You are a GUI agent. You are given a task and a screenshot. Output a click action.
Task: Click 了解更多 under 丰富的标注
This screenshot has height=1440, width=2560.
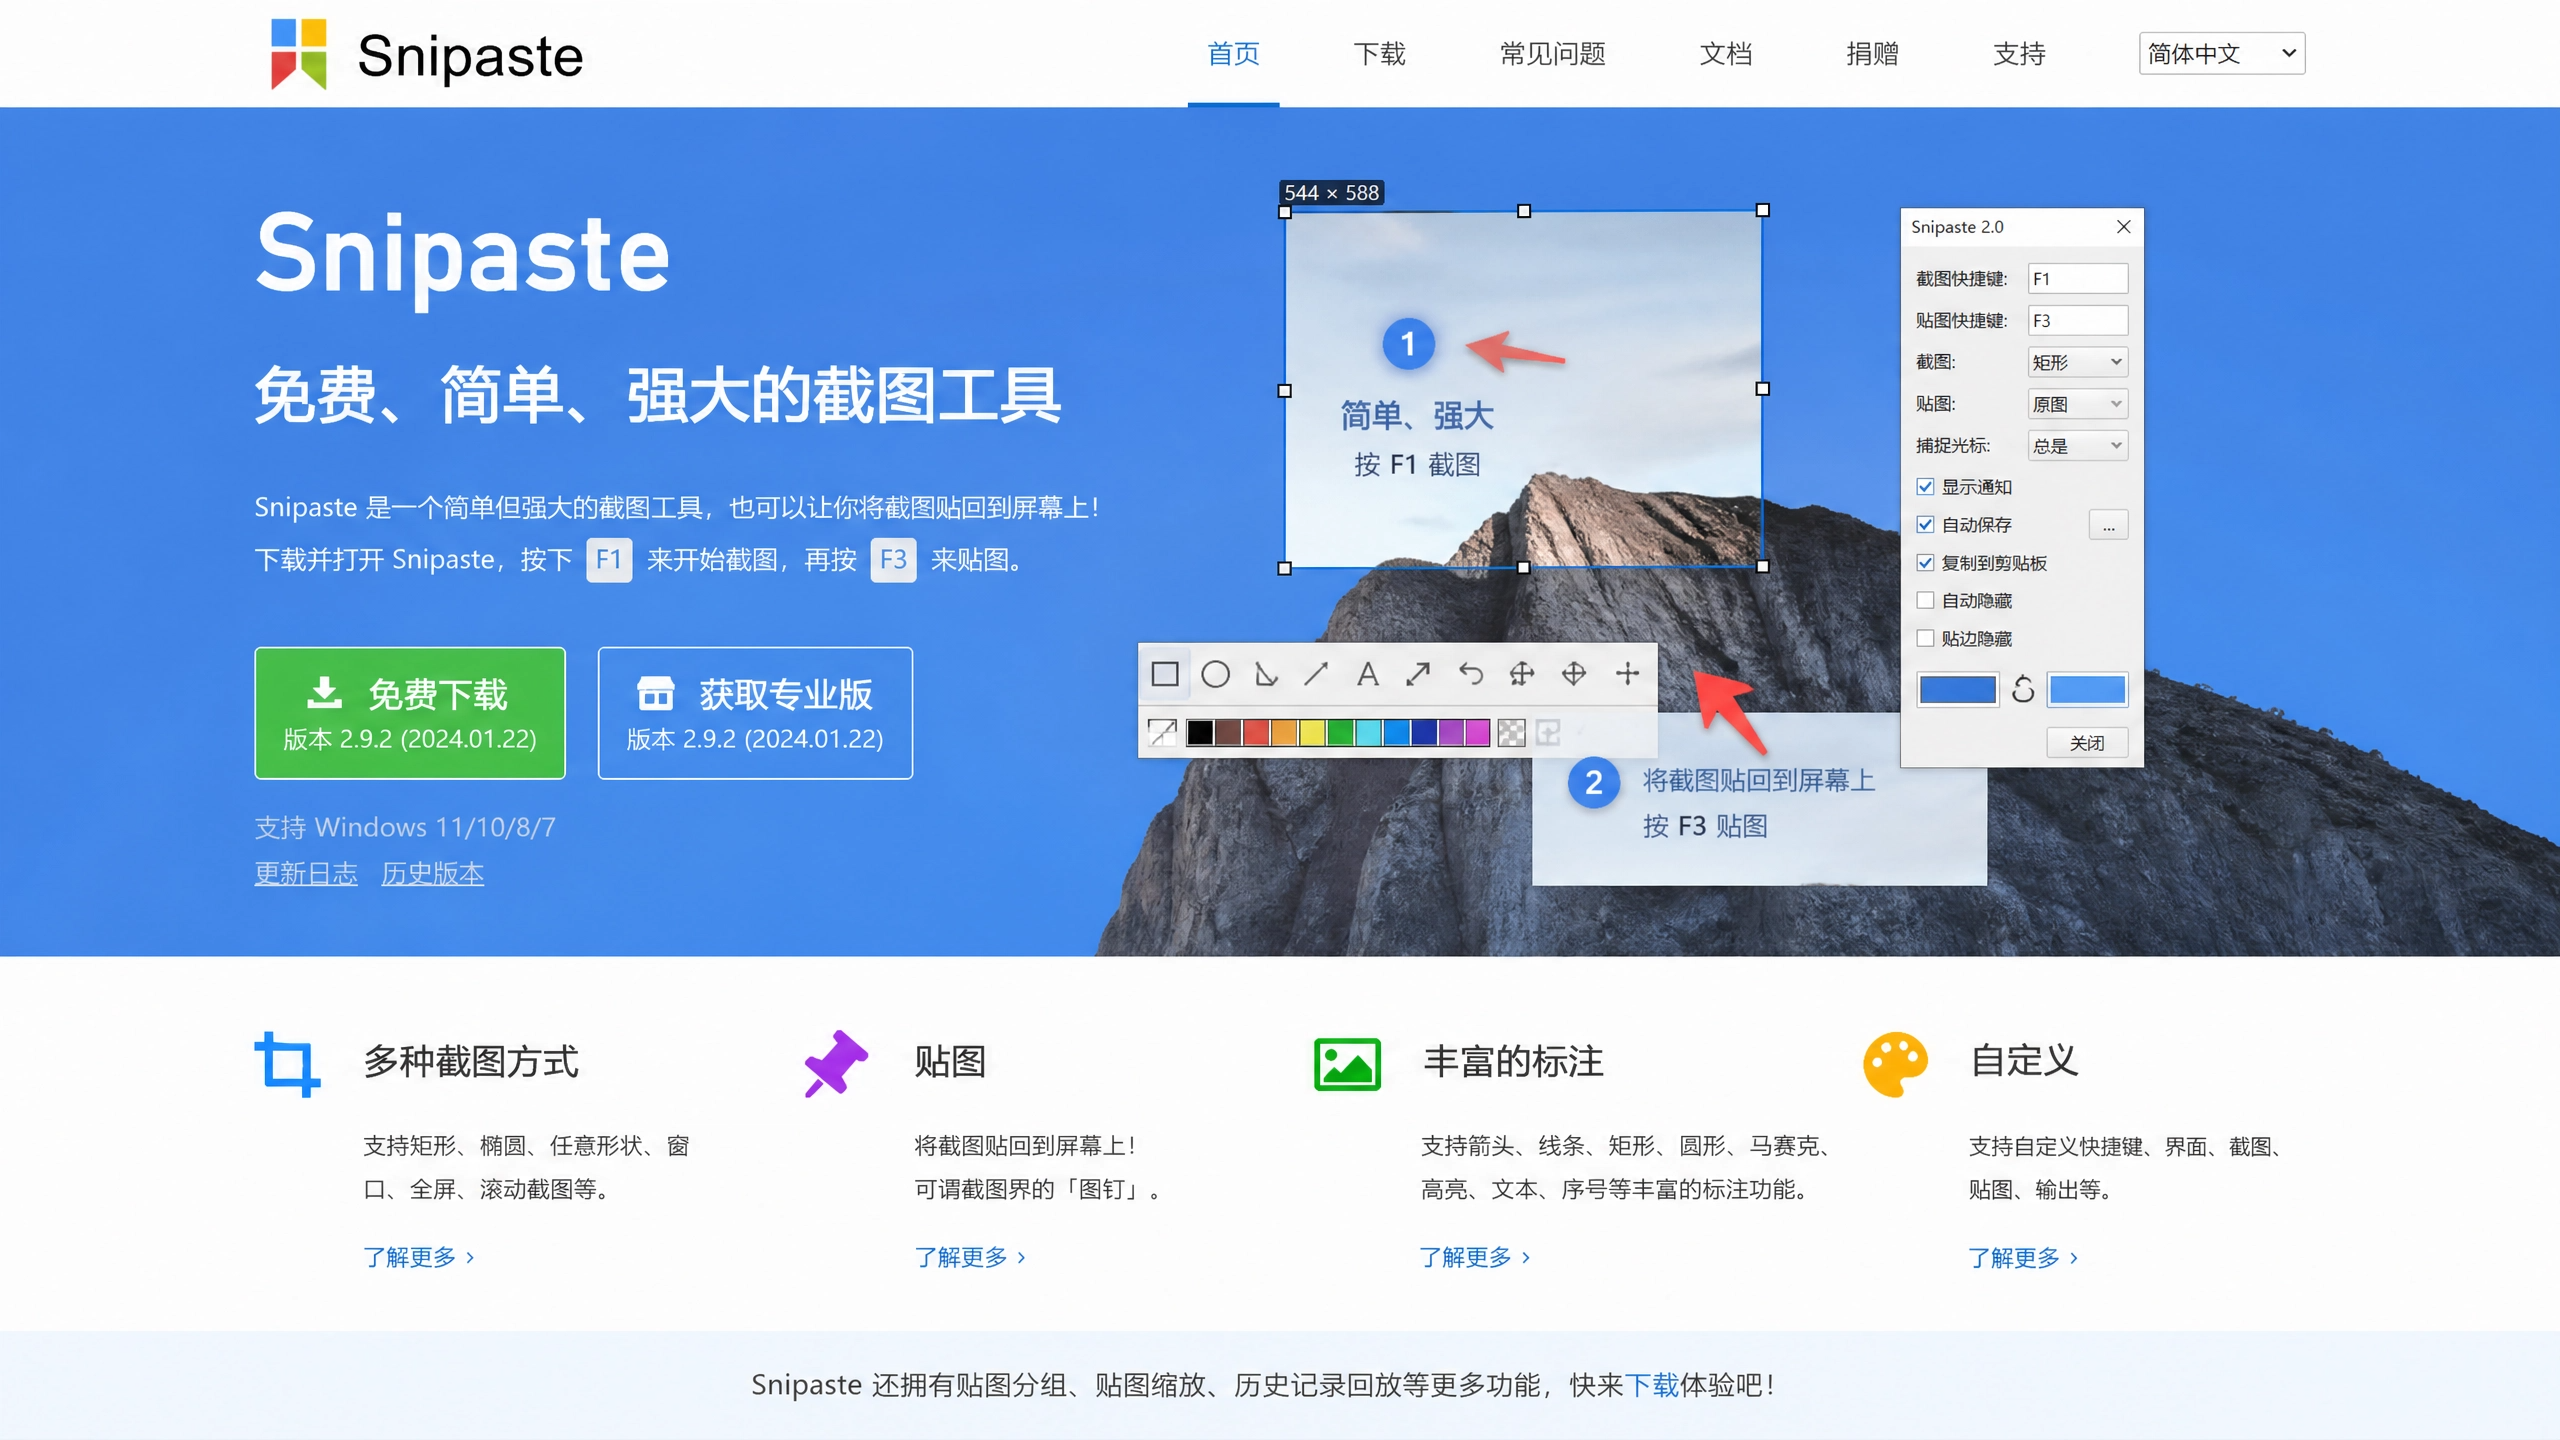1475,1258
